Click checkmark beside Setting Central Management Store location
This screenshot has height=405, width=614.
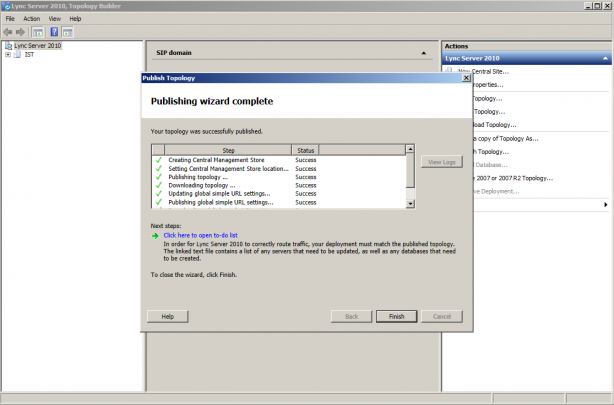click(159, 168)
